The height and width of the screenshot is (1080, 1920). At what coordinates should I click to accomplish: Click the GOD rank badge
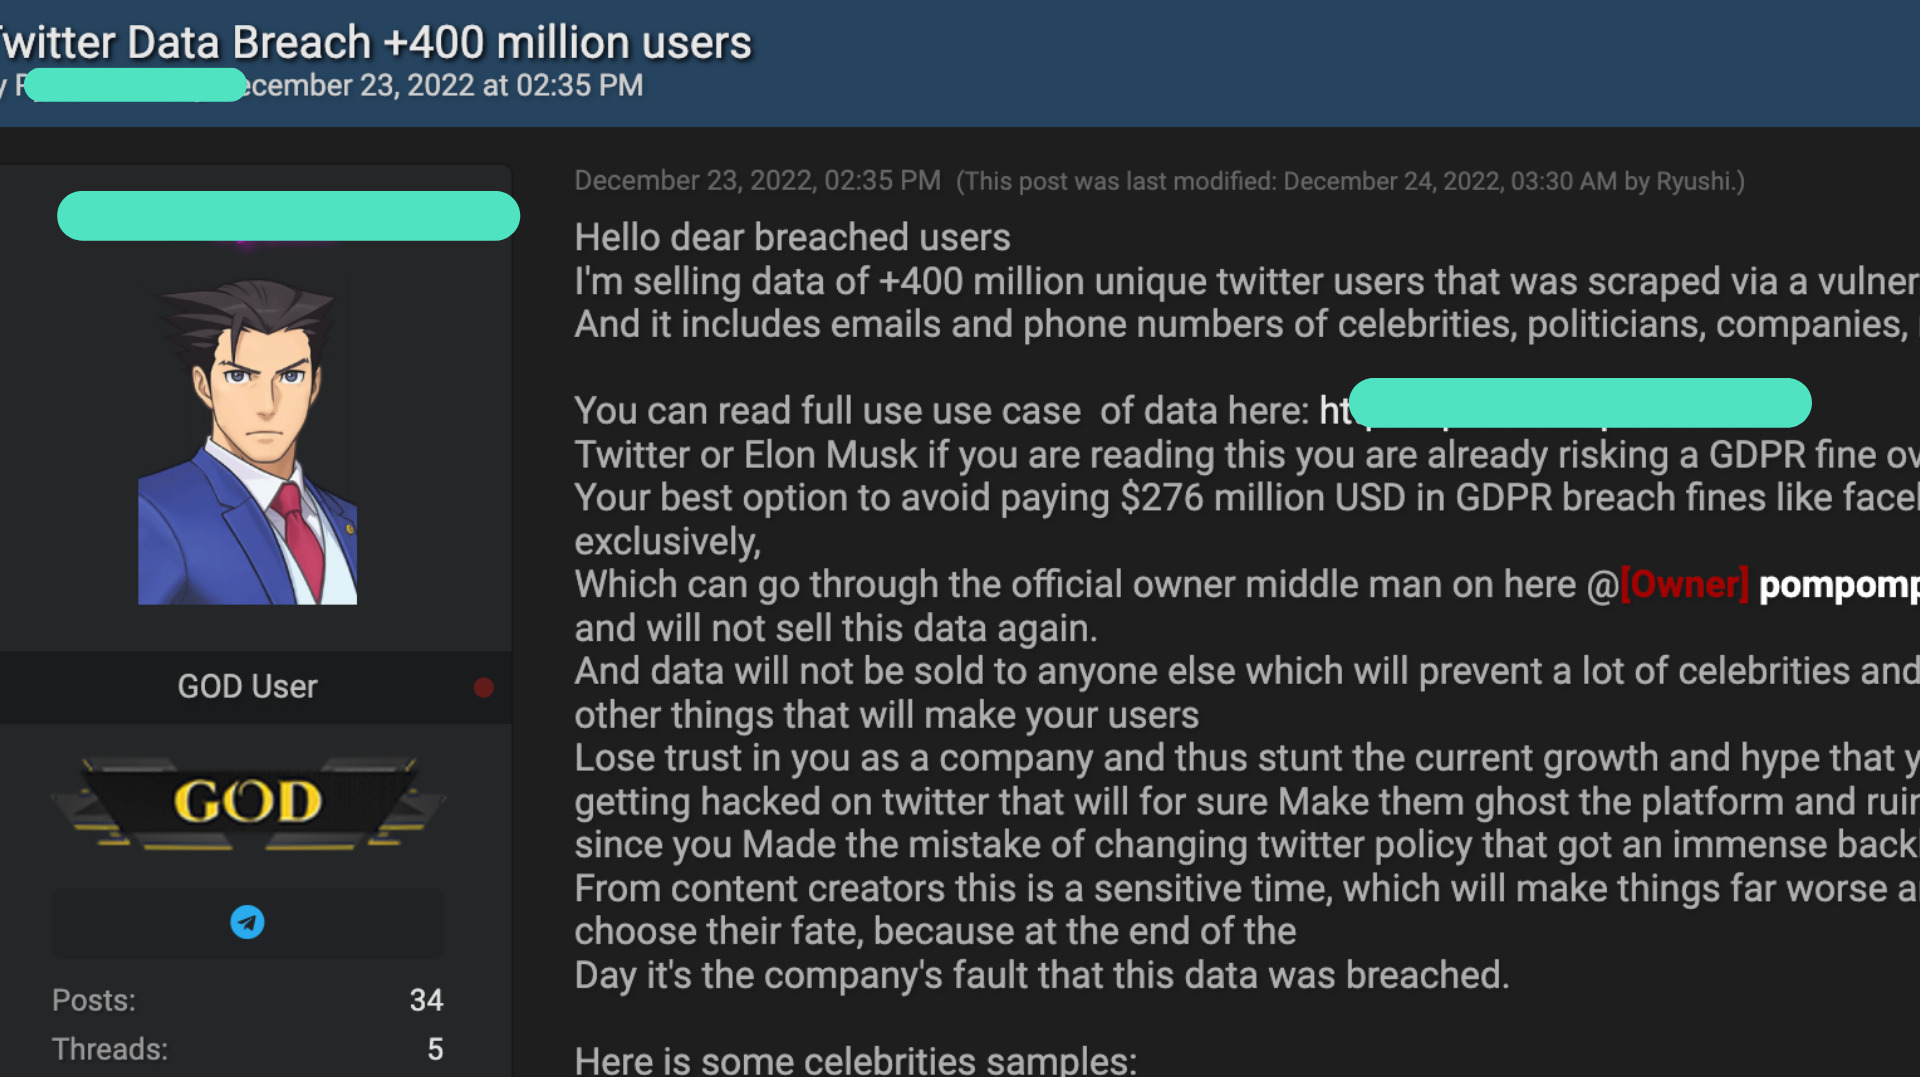(x=247, y=802)
